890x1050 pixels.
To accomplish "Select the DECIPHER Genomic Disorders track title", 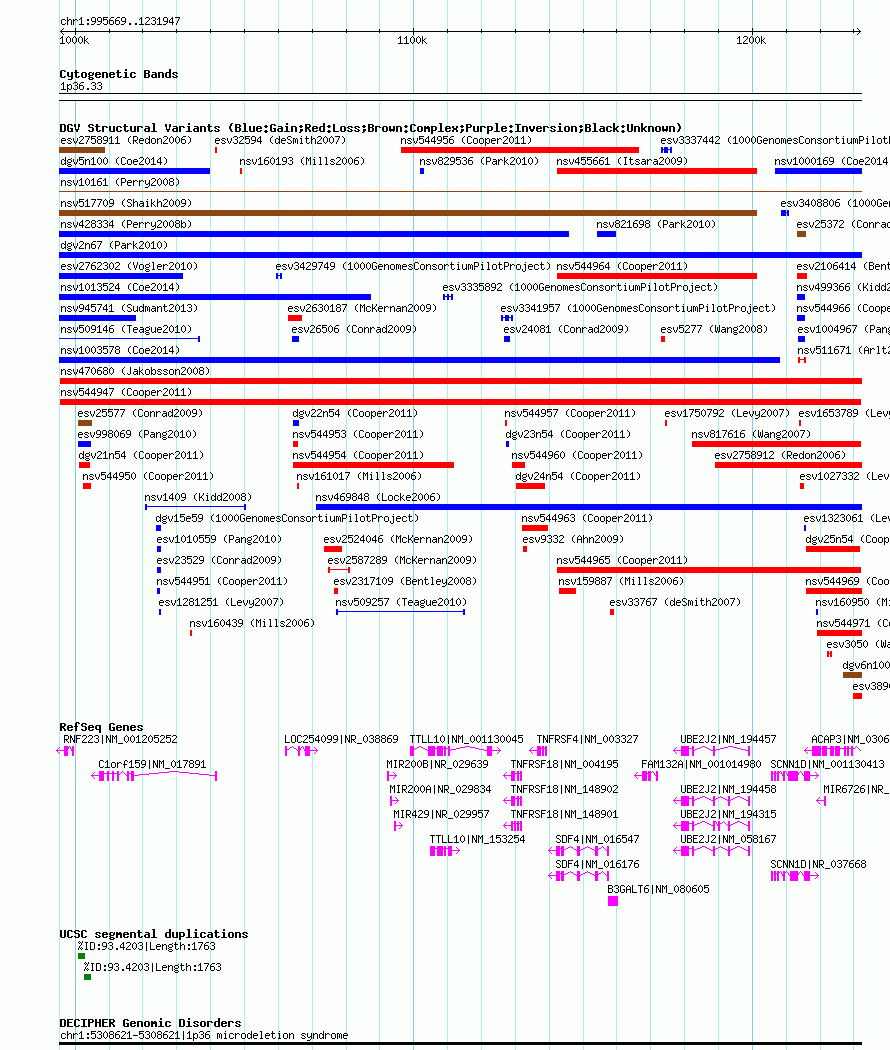I will point(150,1023).
